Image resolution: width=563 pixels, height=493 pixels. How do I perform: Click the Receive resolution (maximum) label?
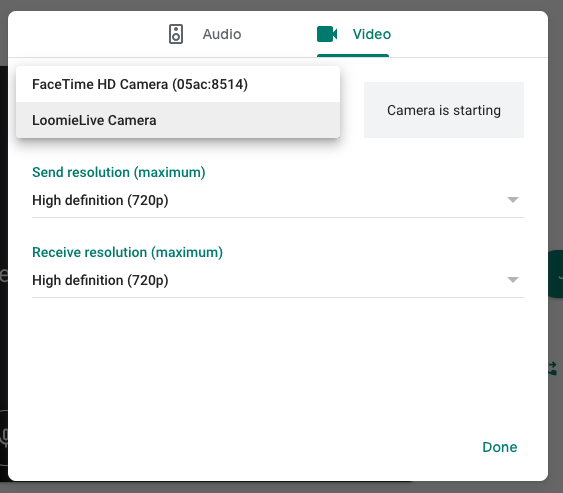127,252
